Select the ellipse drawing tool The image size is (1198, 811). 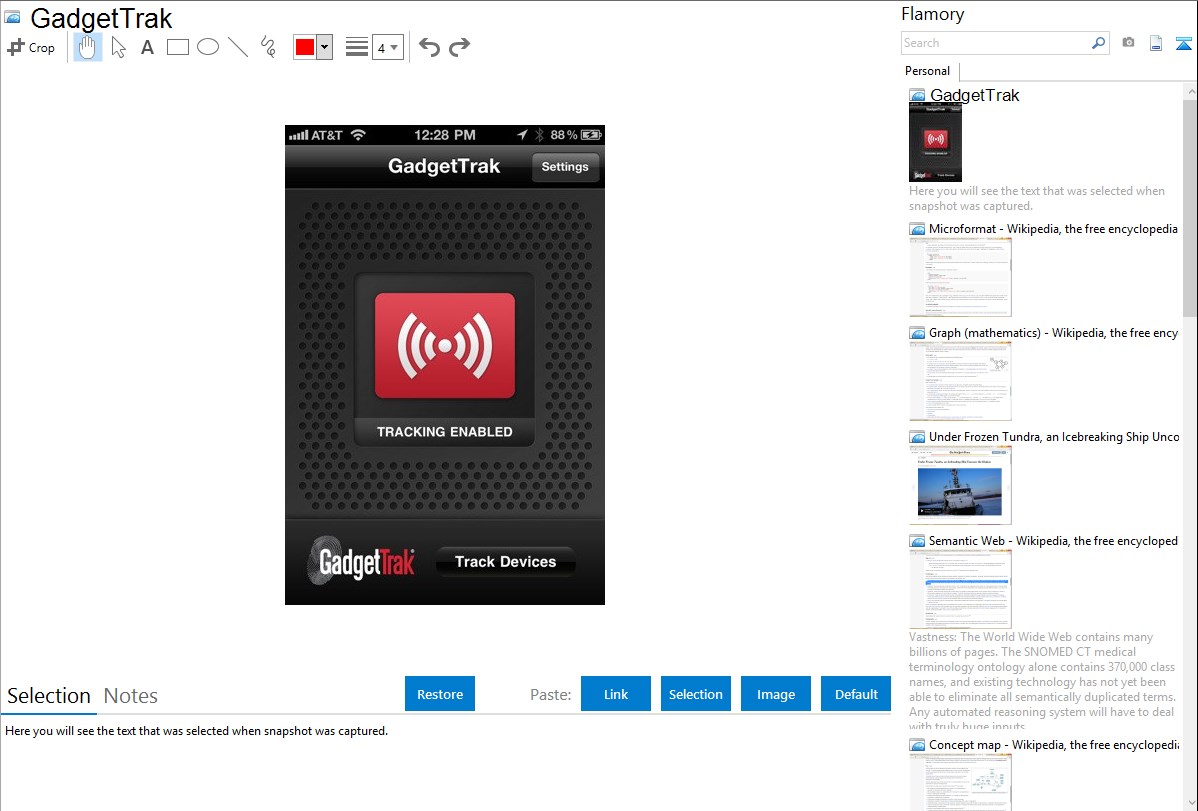click(x=208, y=47)
